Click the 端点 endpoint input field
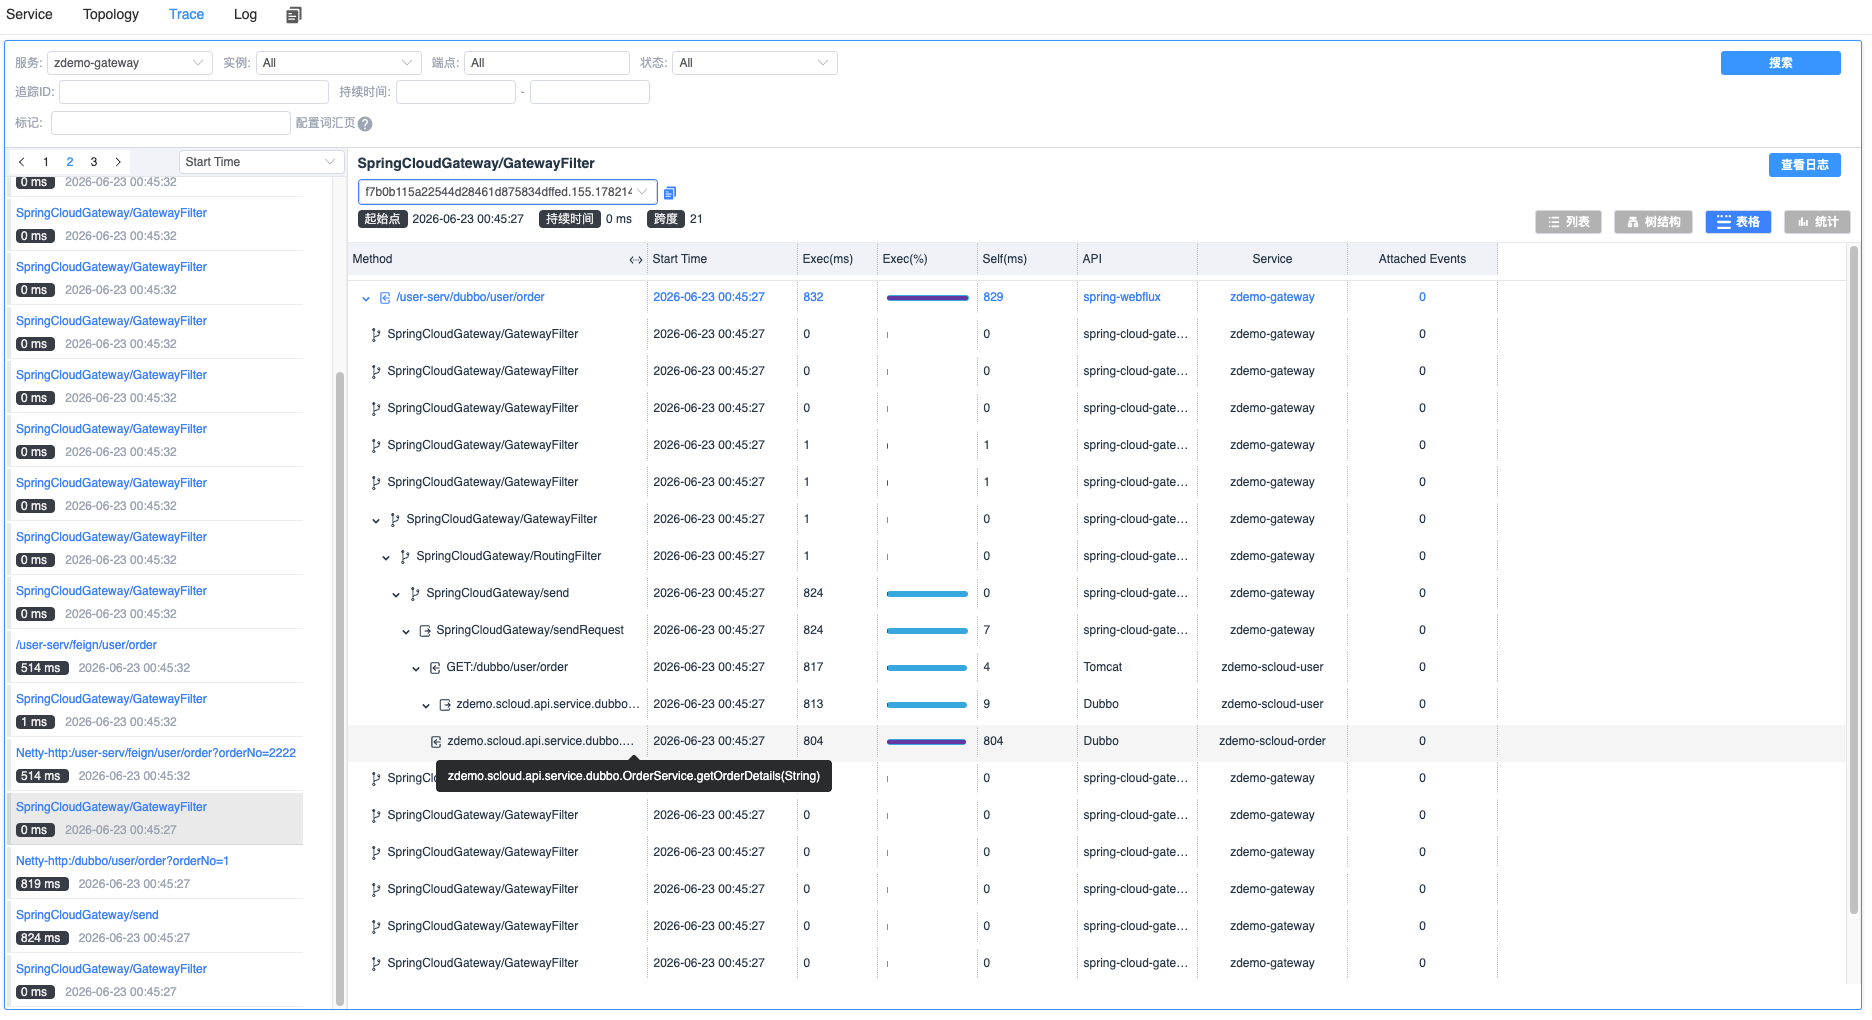This screenshot has height=1020, width=1872. point(547,63)
